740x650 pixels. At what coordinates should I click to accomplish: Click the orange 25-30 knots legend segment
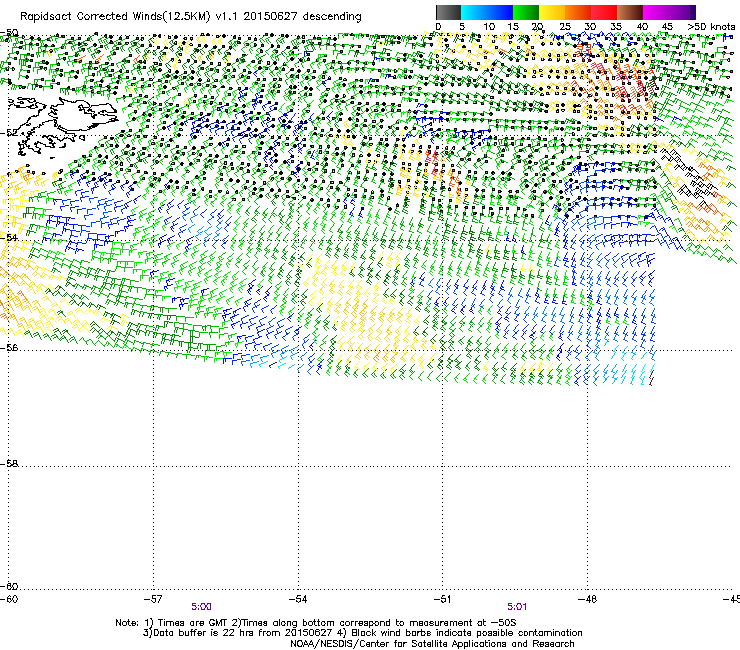(x=578, y=12)
